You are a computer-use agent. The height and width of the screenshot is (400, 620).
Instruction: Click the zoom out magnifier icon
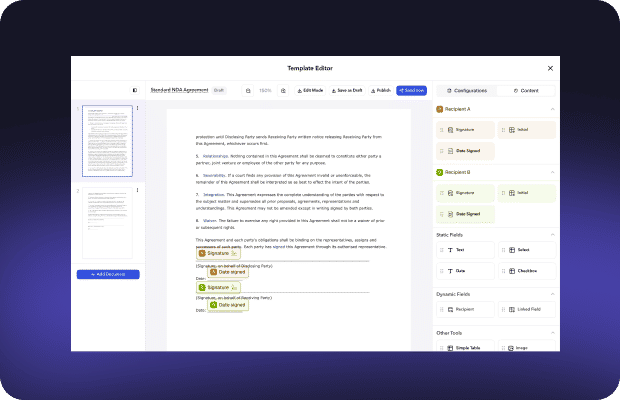[248, 91]
